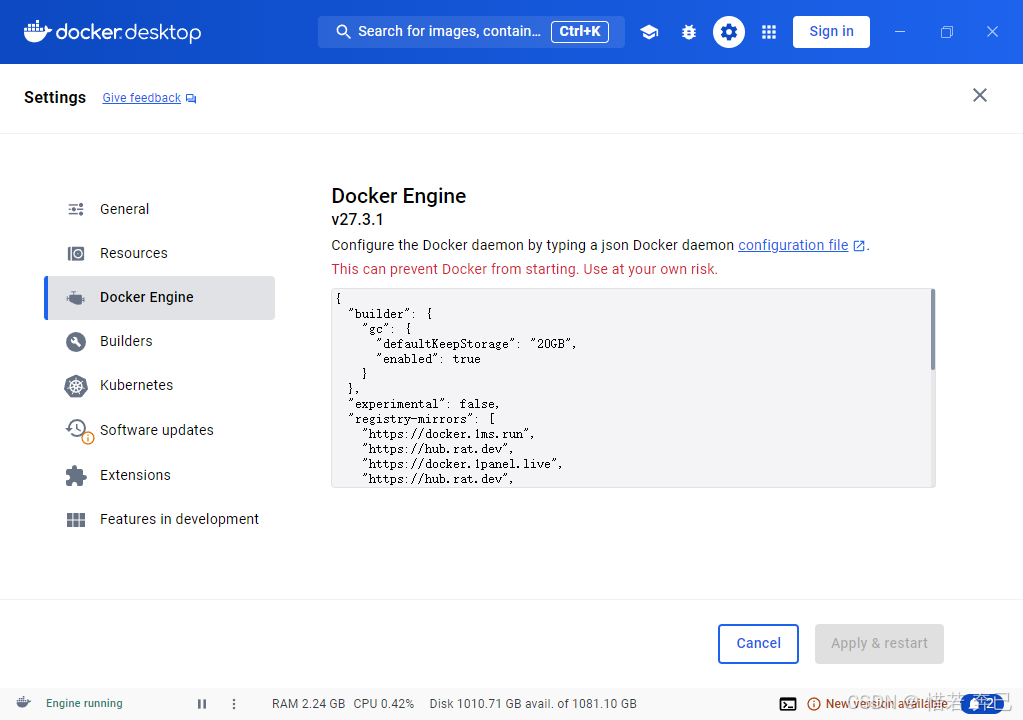Open the Learning center graduation cap icon
1023x720 pixels.
point(649,32)
